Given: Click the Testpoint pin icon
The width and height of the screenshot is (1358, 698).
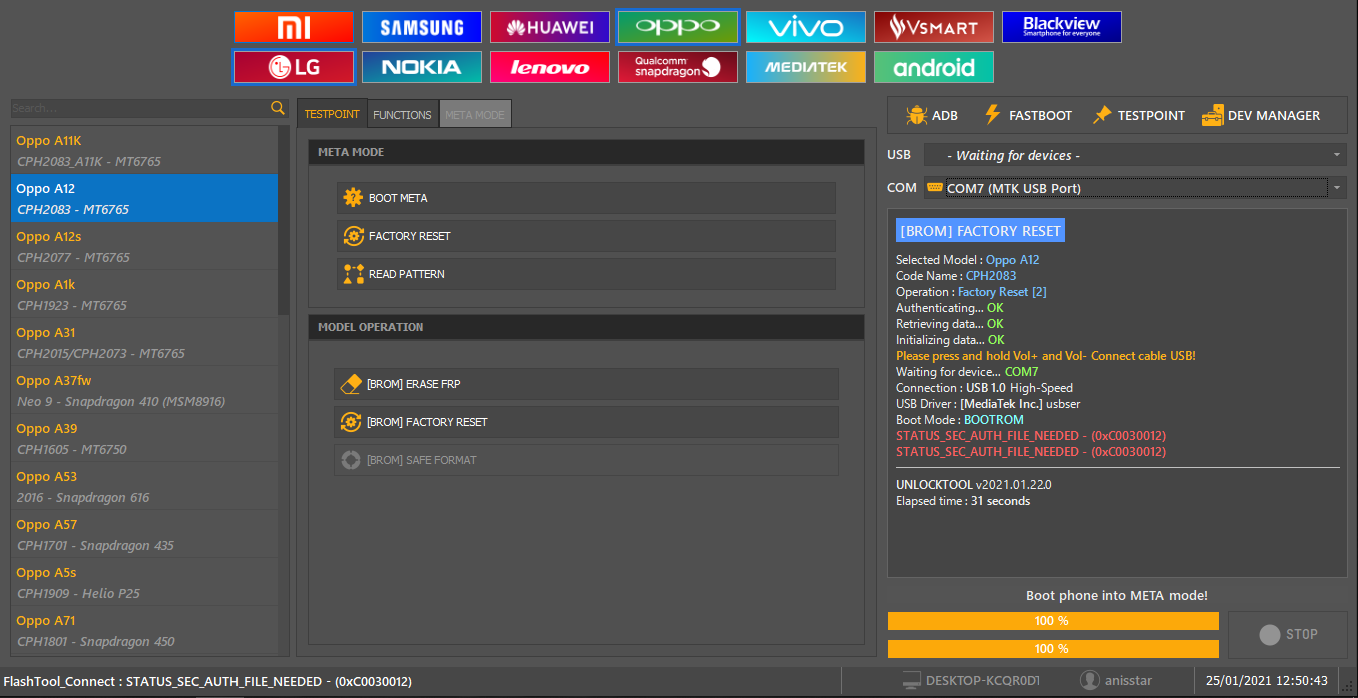Looking at the screenshot, I should (1102, 115).
